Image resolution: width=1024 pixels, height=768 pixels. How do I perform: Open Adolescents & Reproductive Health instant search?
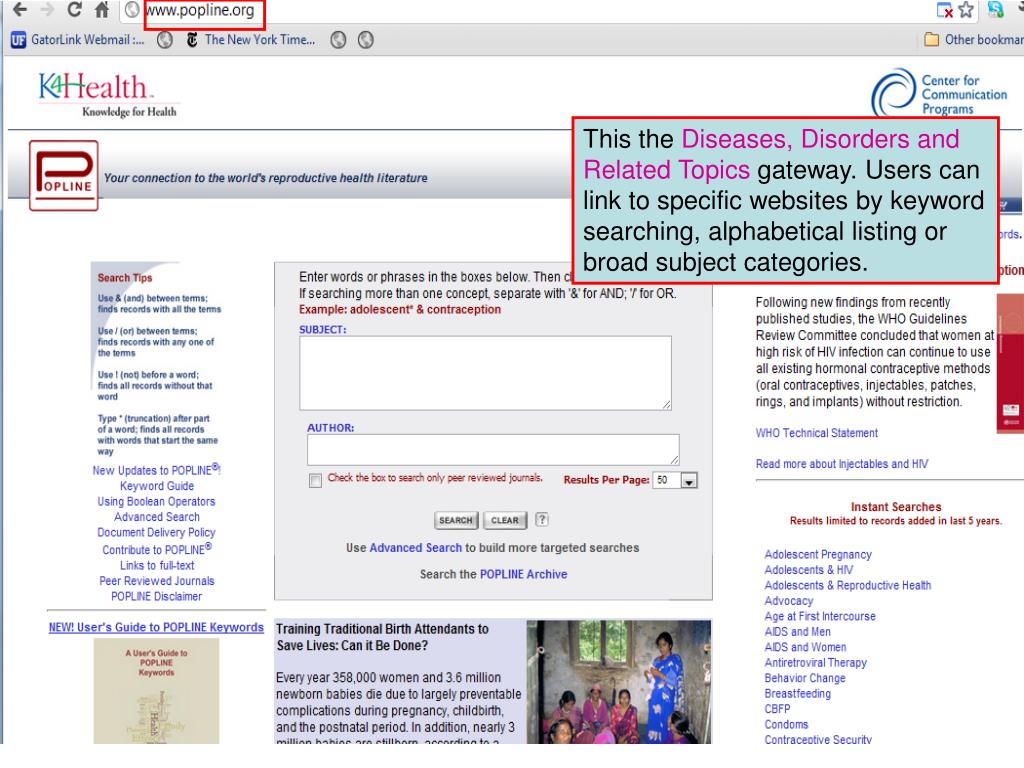[x=848, y=585]
